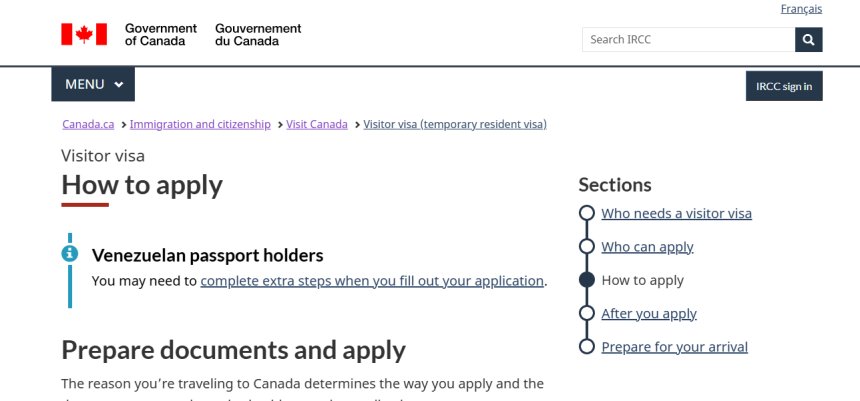
Task: Open the 'Visit Canada' breadcrumb link
Action: click(x=317, y=125)
